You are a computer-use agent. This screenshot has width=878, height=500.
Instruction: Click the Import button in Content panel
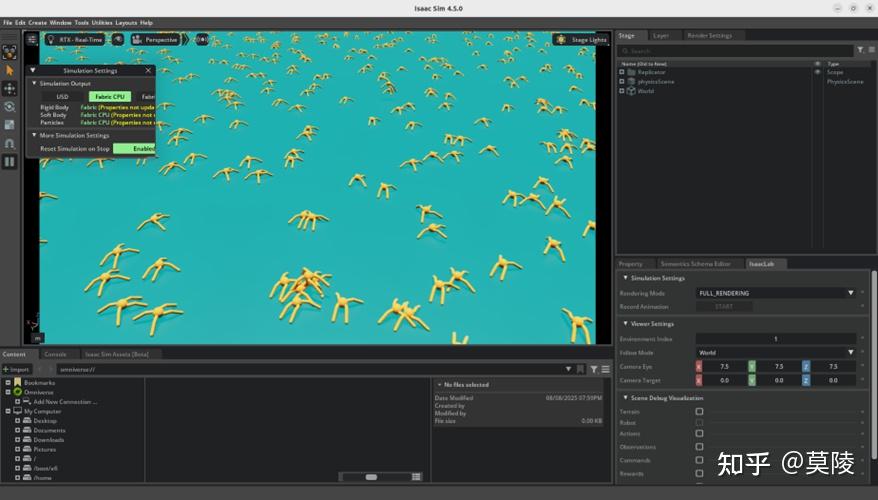(17, 369)
